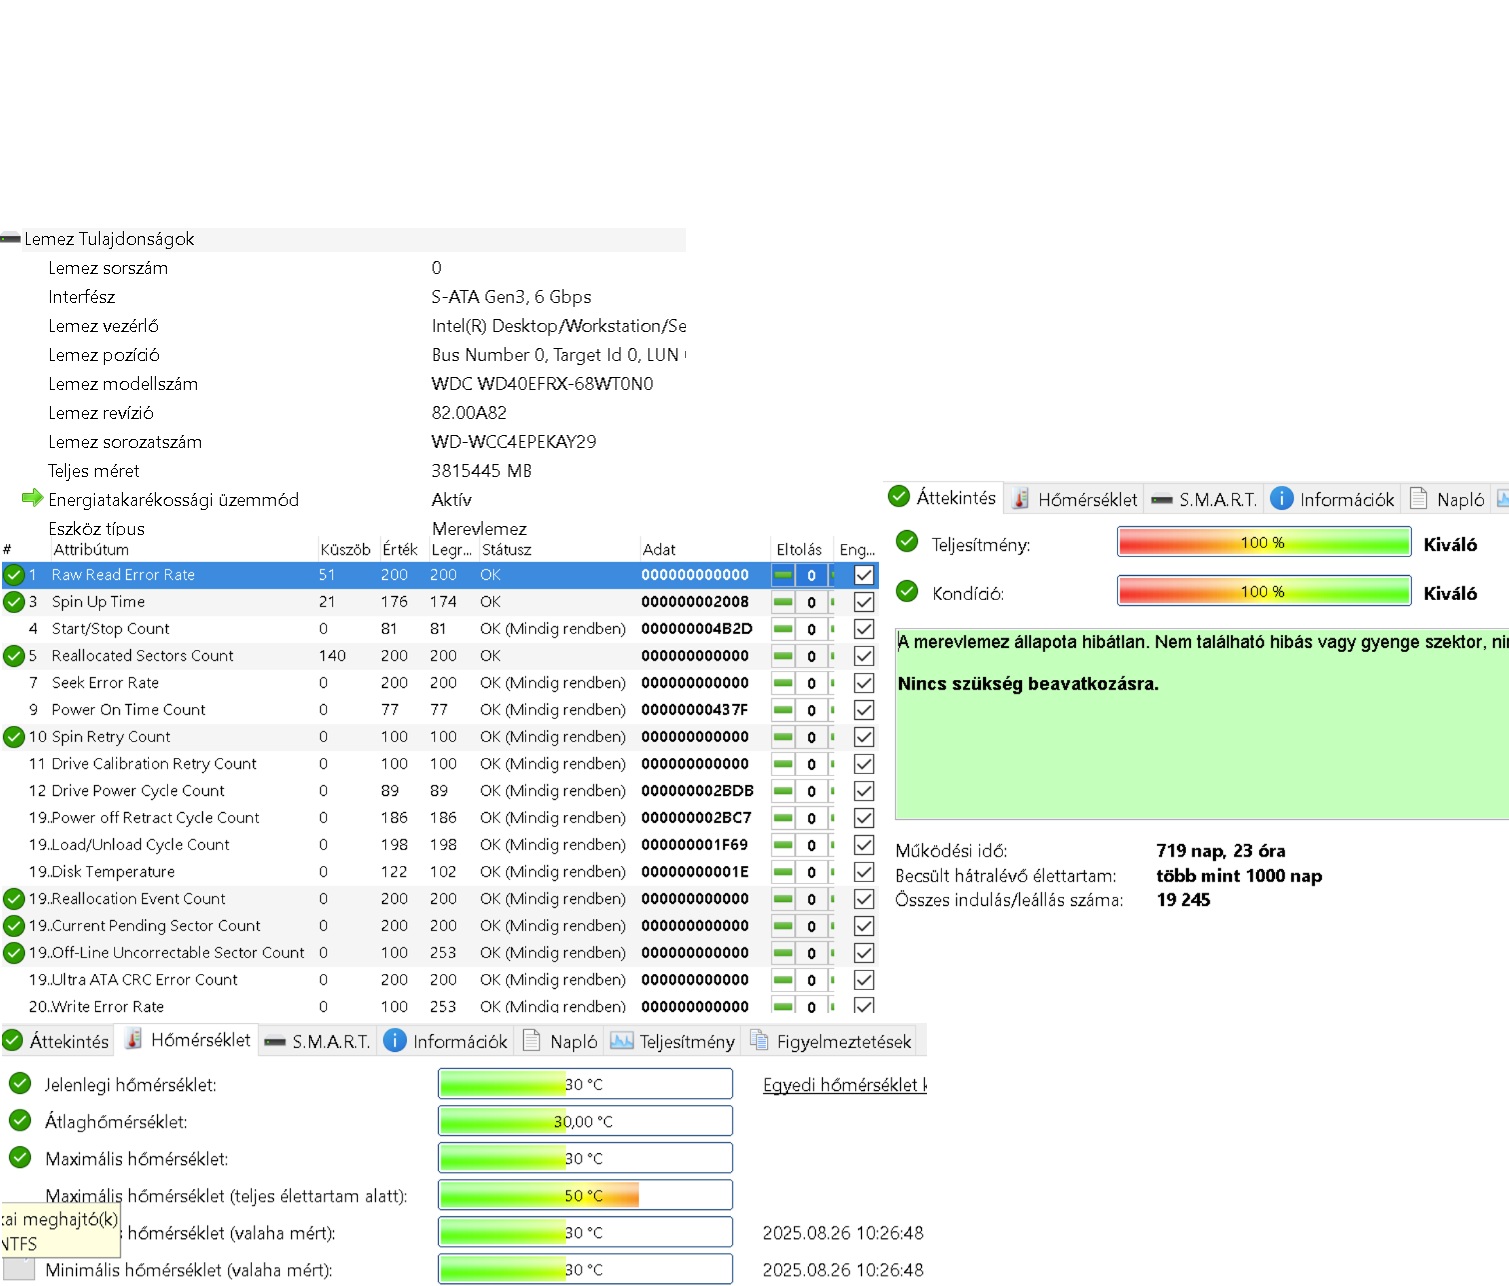Image resolution: width=1509 pixels, height=1286 pixels.
Task: Click the green check icon on Raw Read Error Rate row
Action: coord(14,575)
